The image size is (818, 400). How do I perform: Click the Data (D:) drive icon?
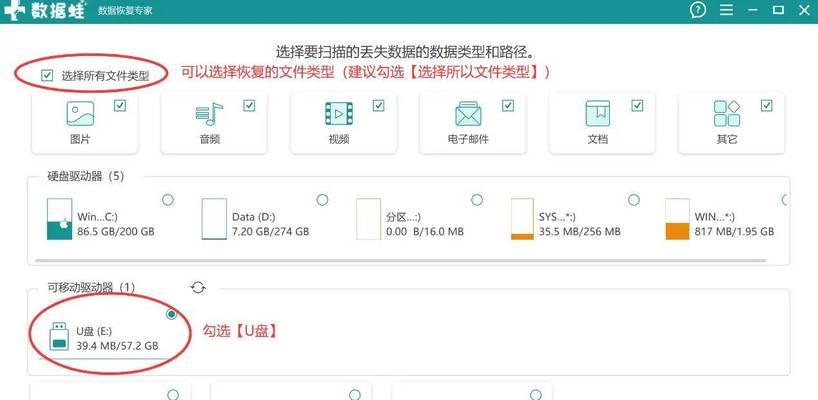click(214, 219)
